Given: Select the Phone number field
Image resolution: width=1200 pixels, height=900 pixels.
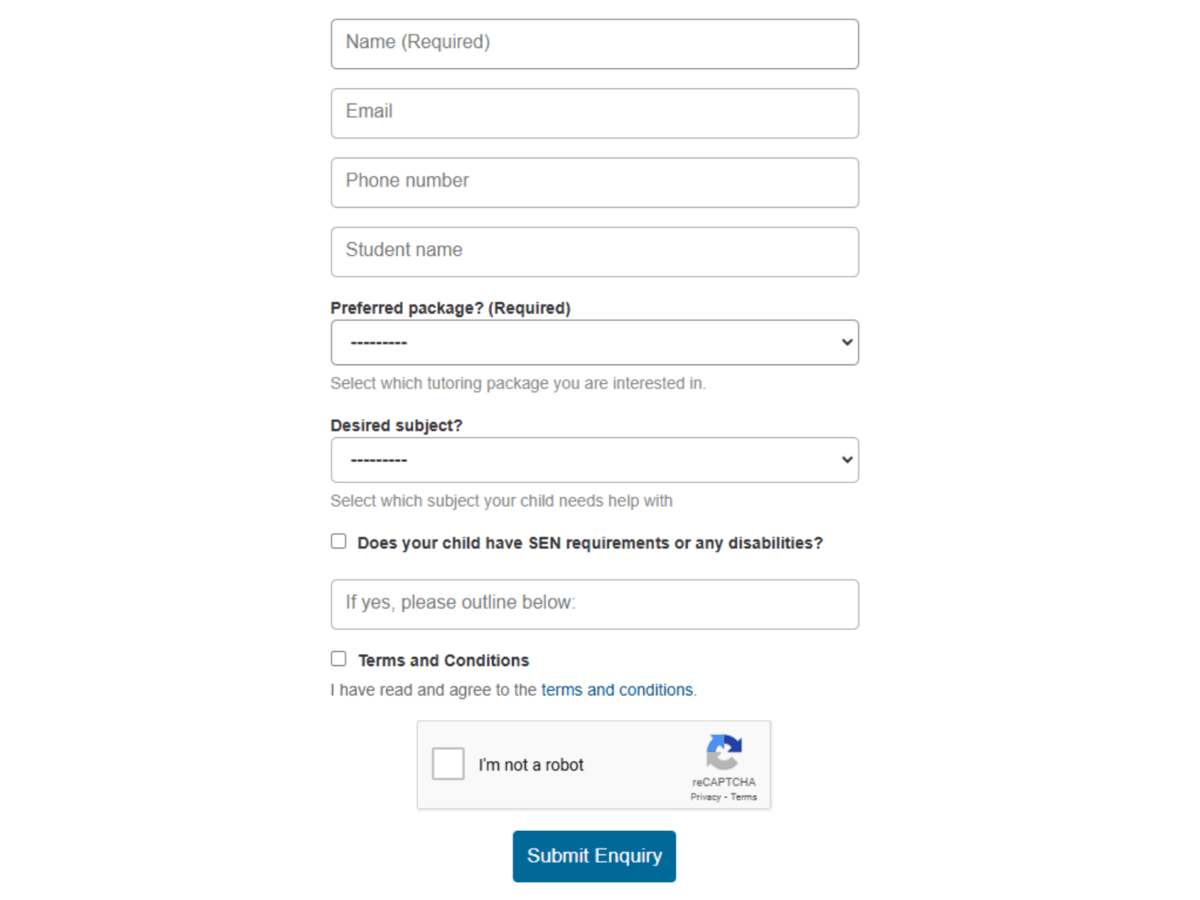Looking at the screenshot, I should 594,182.
